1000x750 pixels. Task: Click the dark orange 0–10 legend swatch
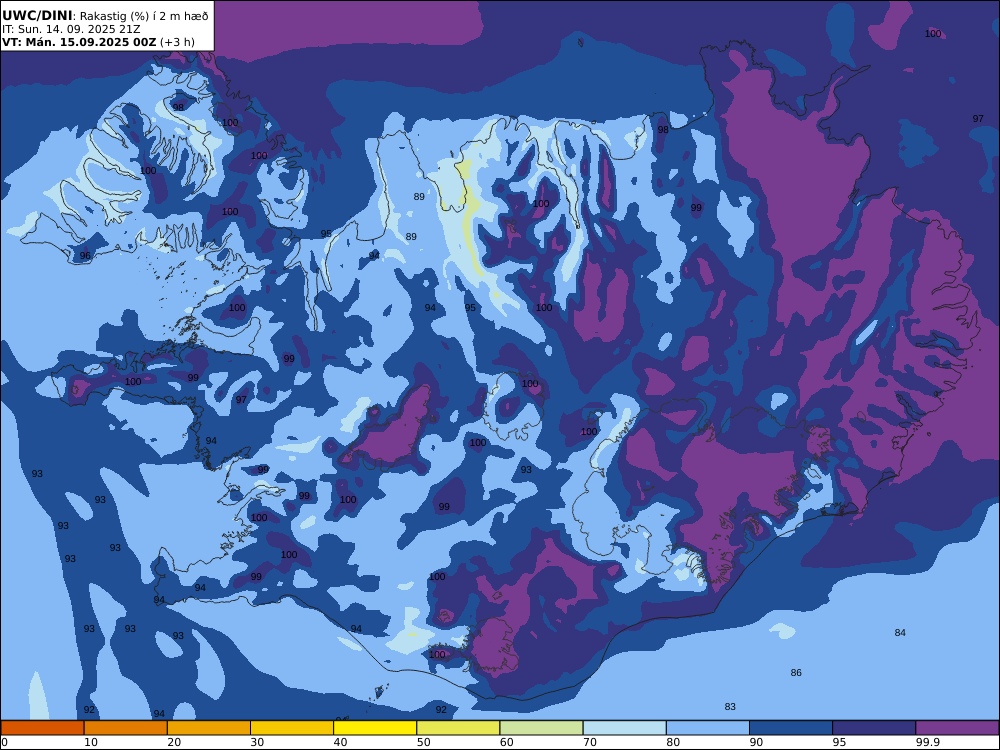(x=42, y=728)
